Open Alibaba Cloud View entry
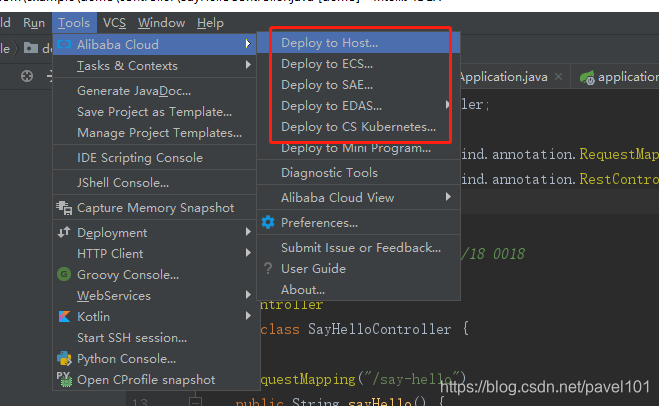 [358, 198]
